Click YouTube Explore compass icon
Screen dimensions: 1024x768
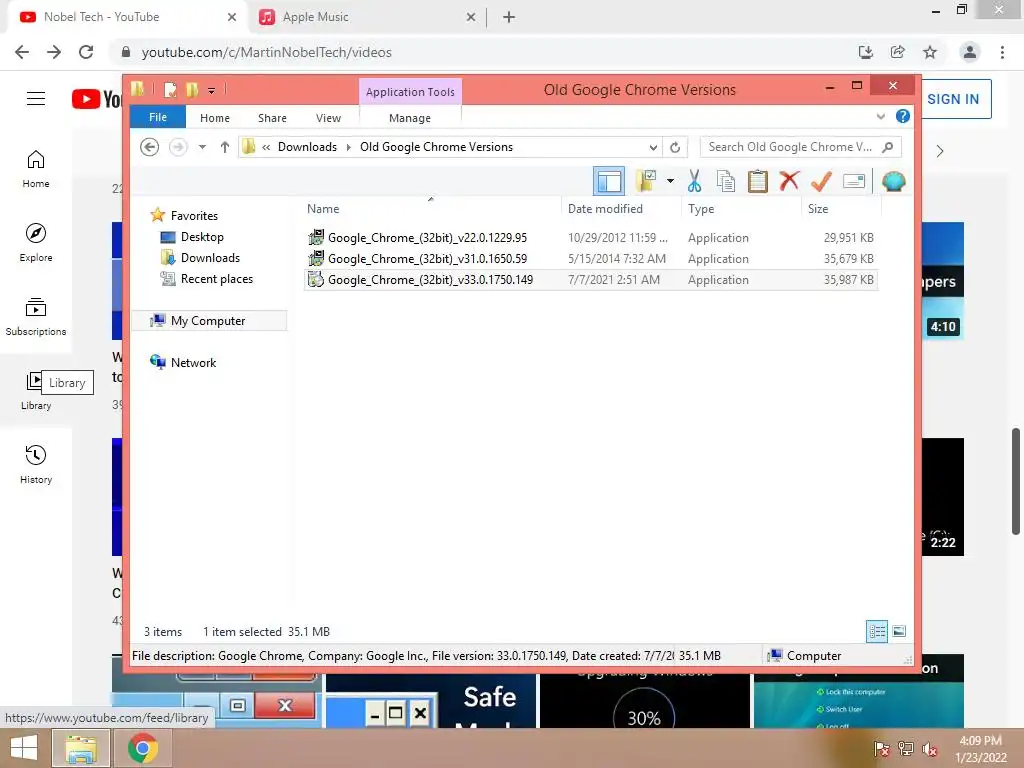point(36,242)
